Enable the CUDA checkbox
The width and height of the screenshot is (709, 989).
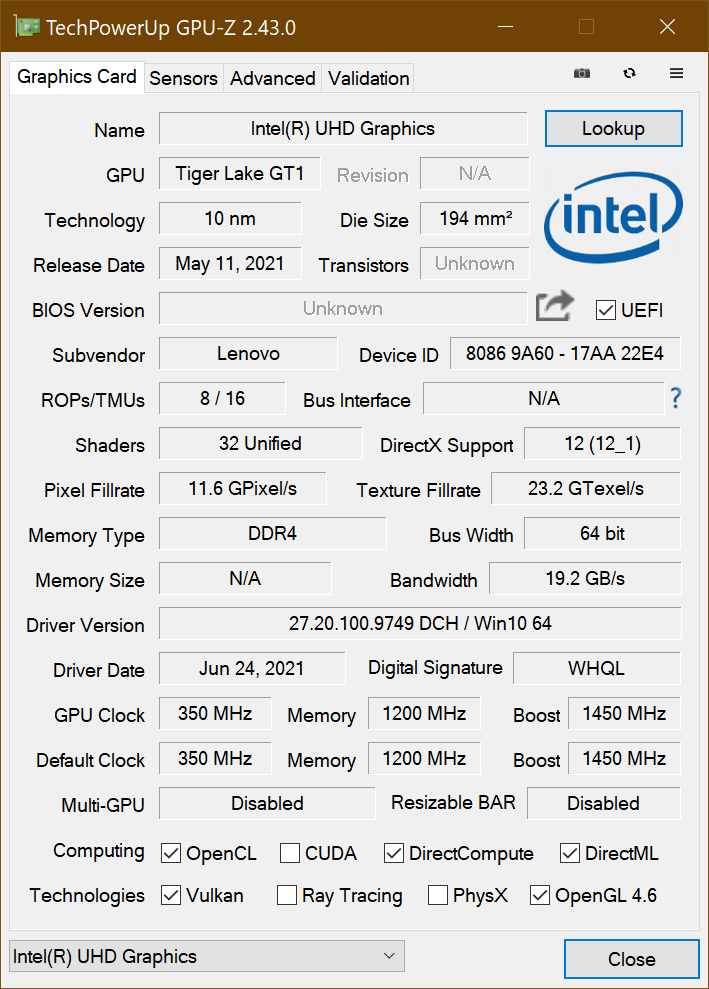click(290, 853)
